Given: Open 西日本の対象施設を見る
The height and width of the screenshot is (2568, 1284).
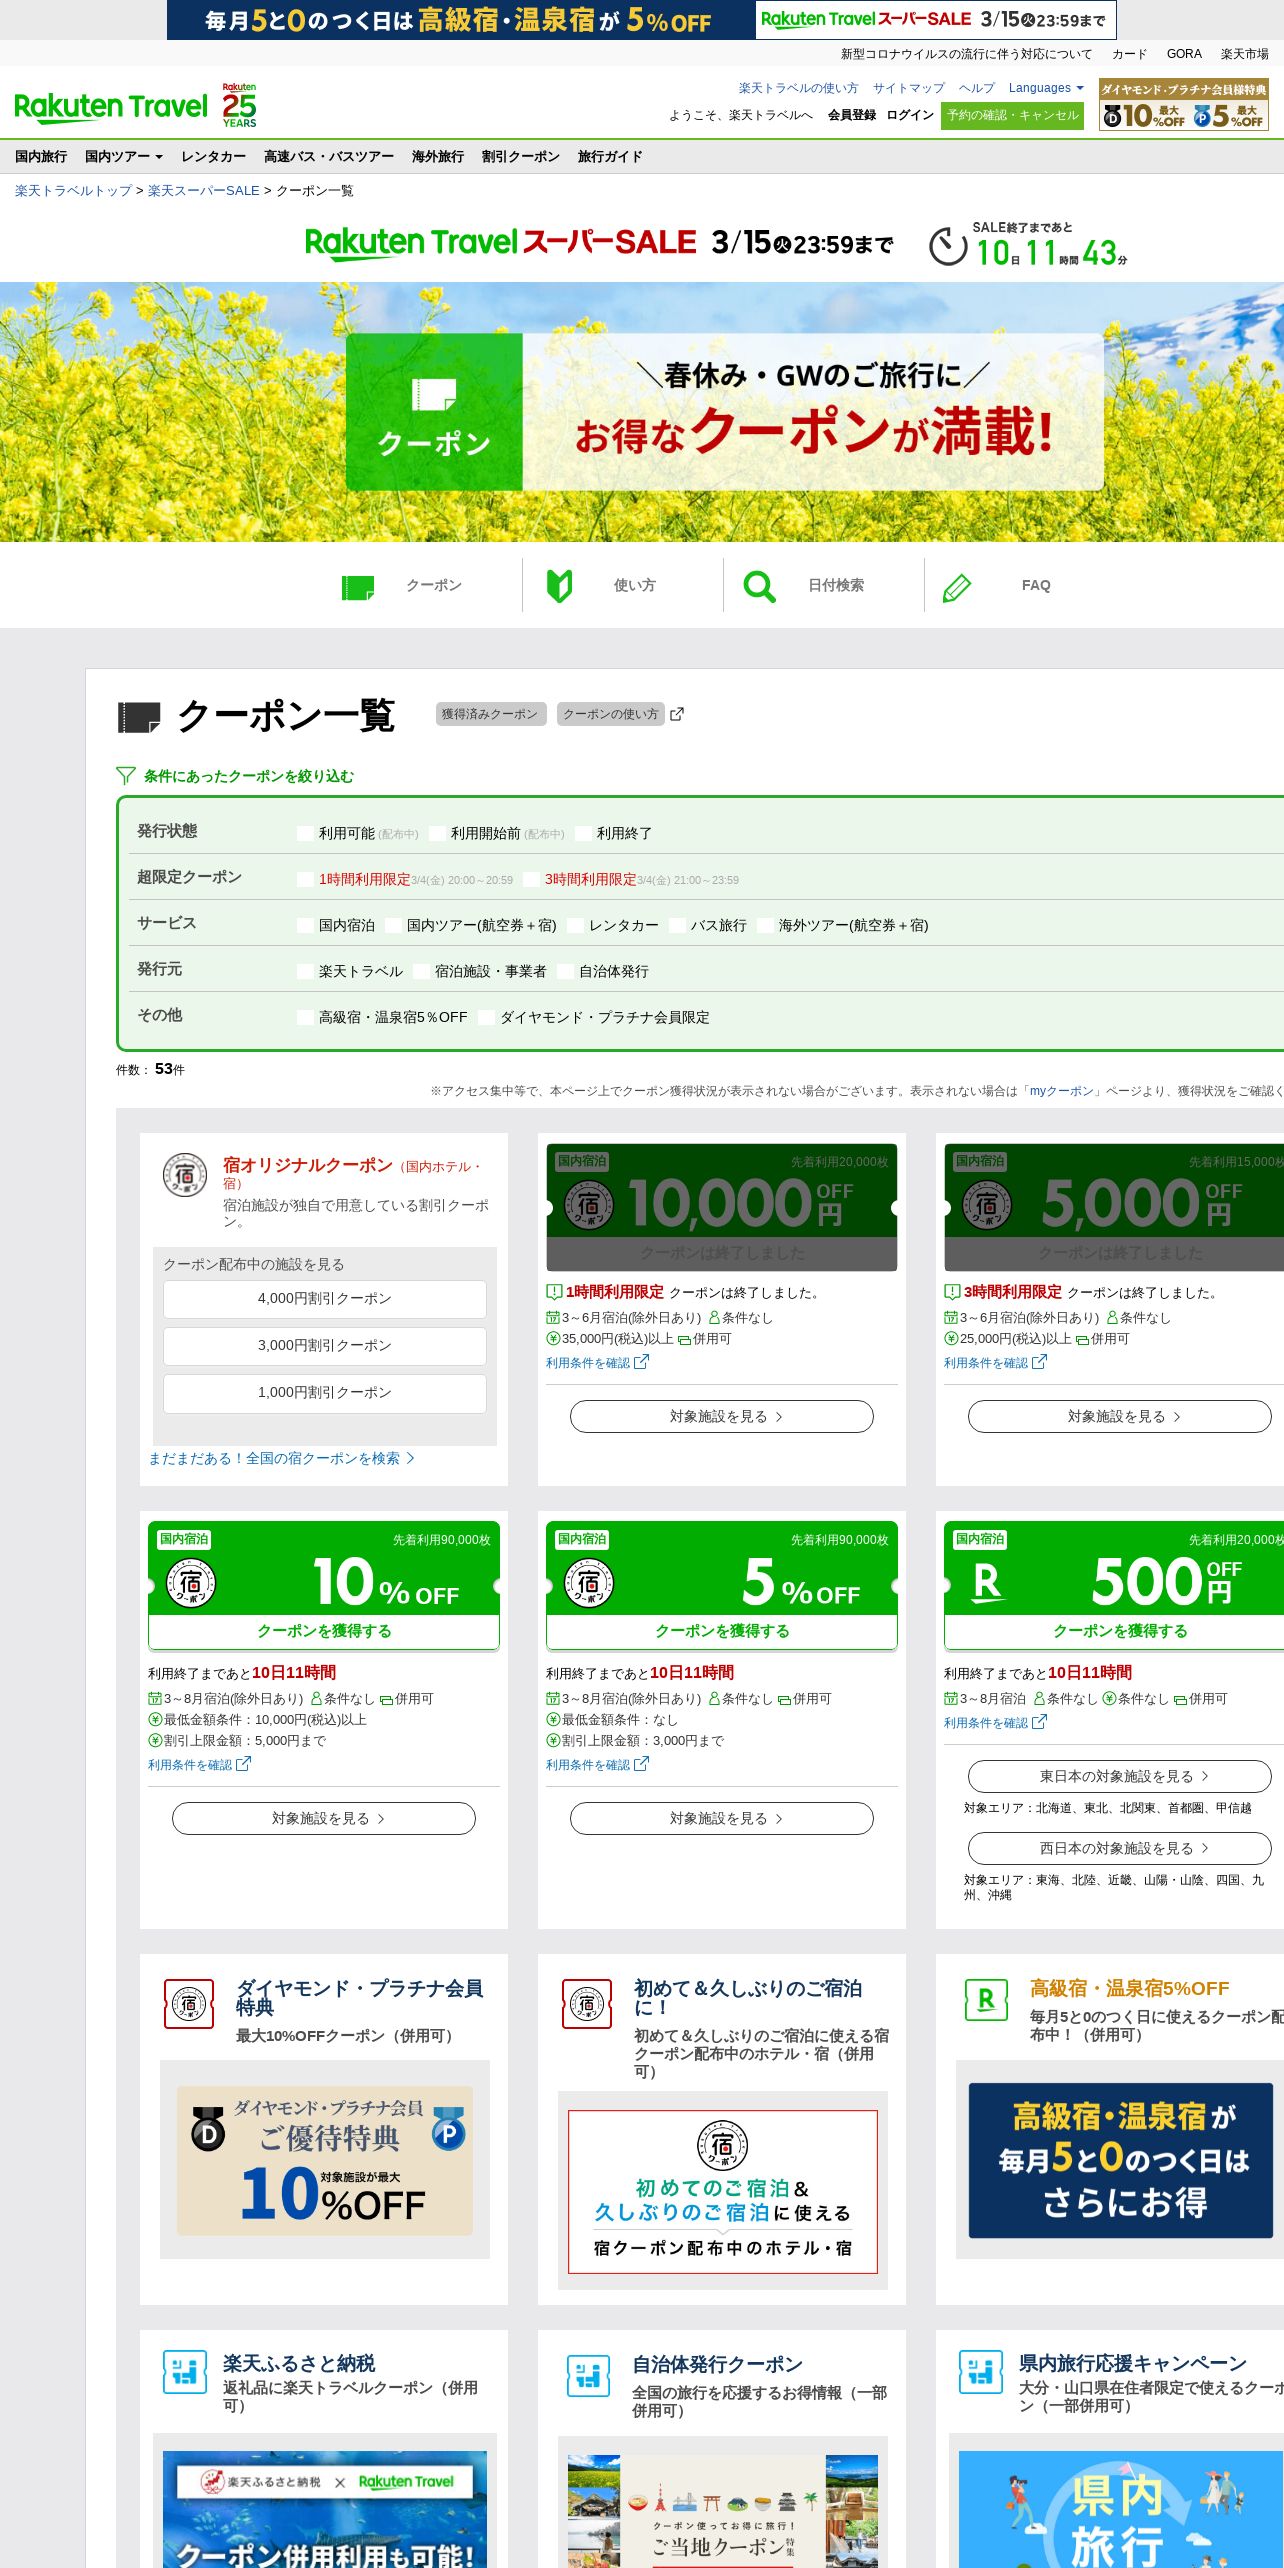Looking at the screenshot, I should [x=1120, y=1848].
